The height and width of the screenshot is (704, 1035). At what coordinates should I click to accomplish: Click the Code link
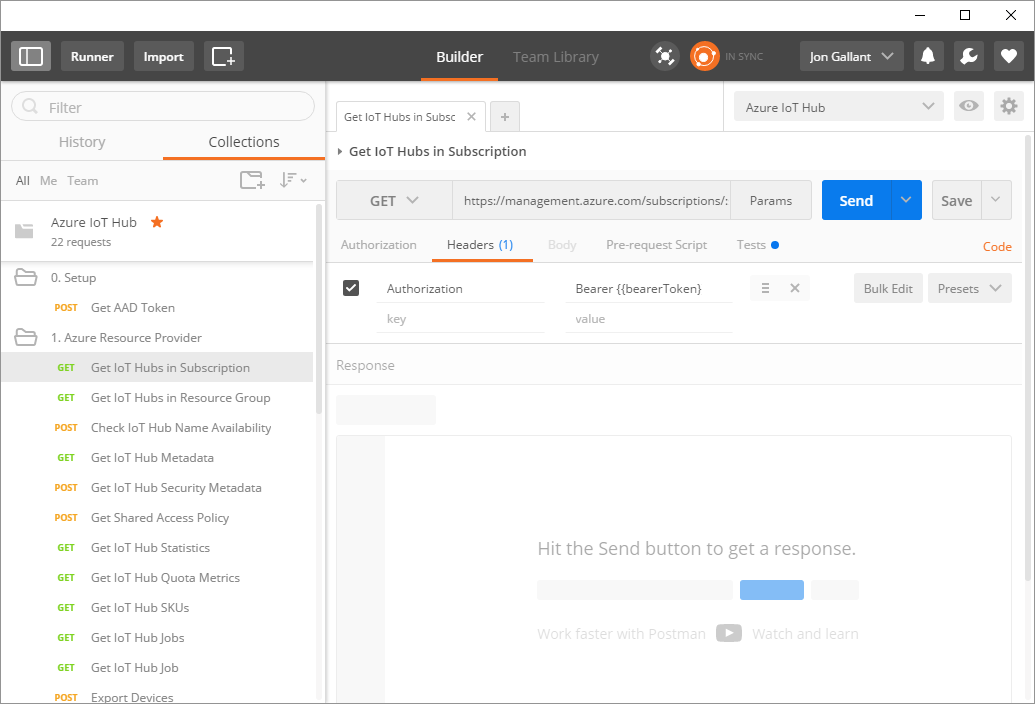(997, 246)
